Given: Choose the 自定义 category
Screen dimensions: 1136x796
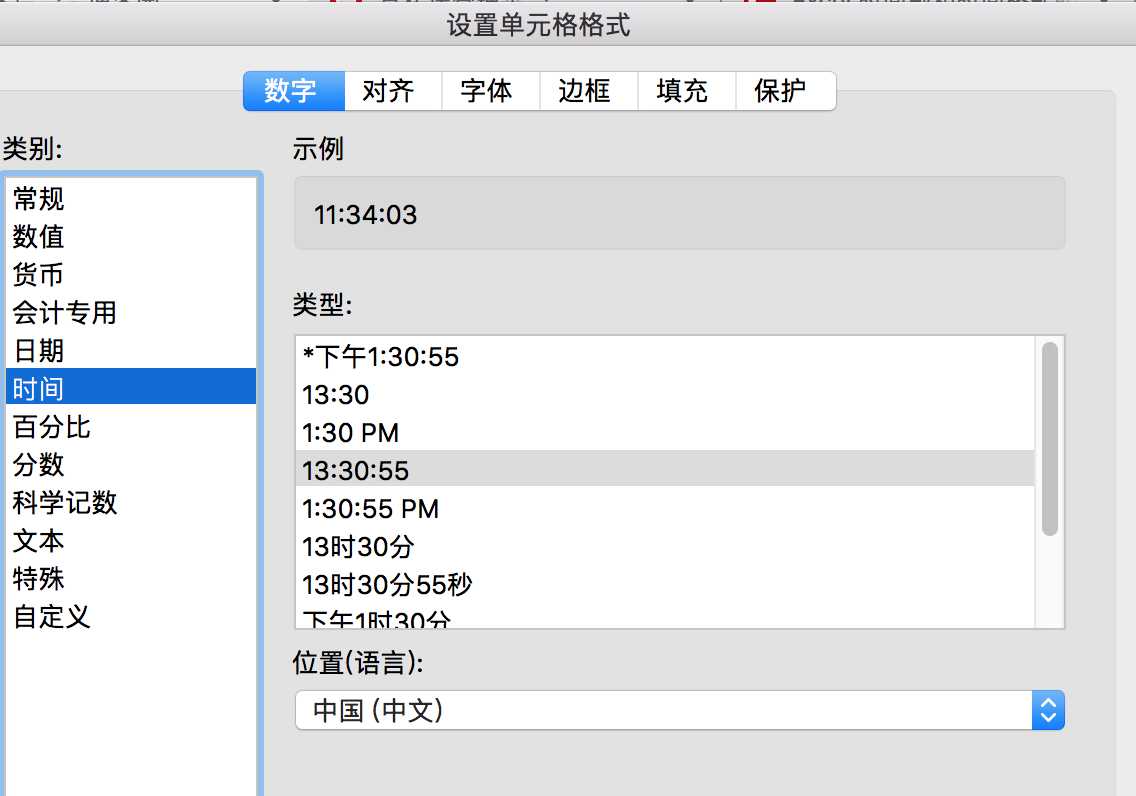Looking at the screenshot, I should (x=52, y=616).
